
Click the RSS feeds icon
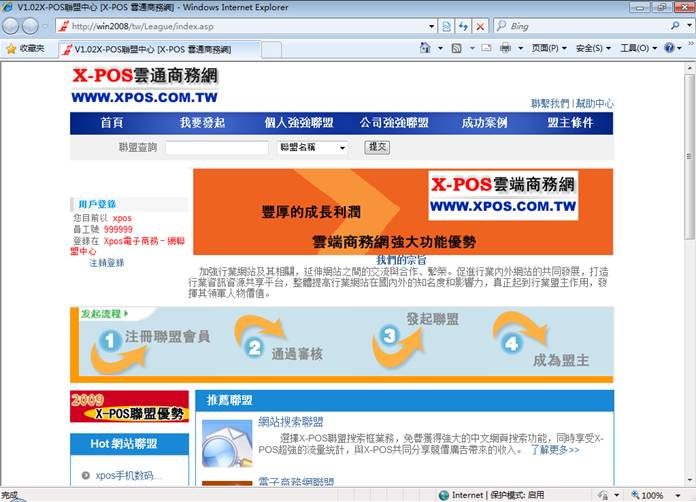457,48
